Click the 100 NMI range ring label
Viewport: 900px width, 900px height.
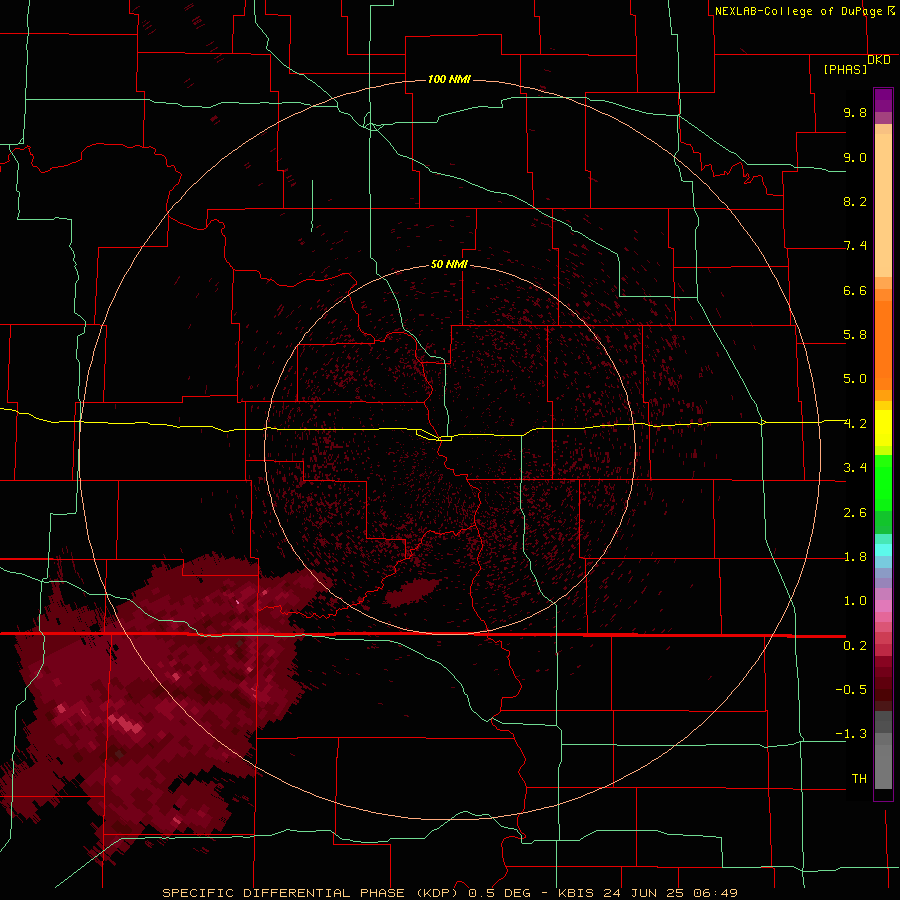(x=449, y=79)
